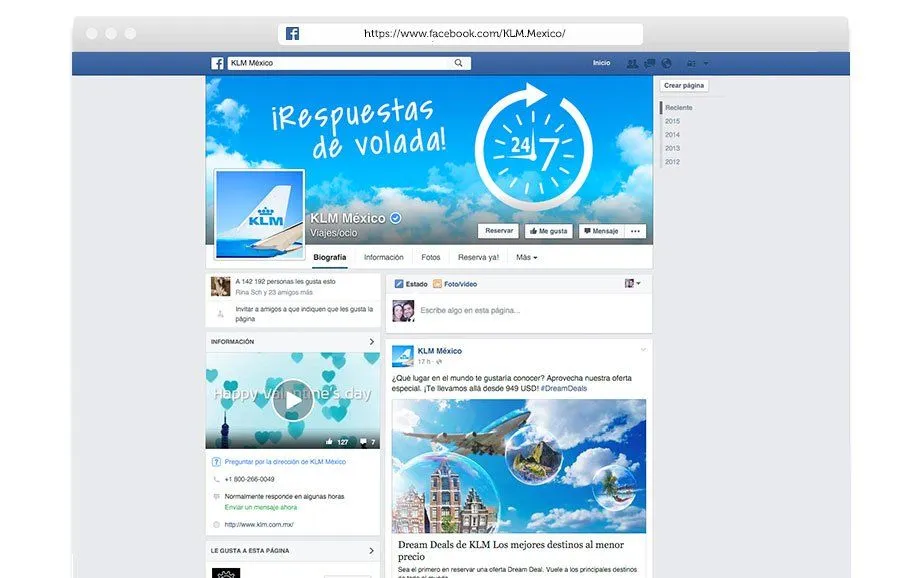
Task: Click the Facebook logo in the blue bar
Action: 217,63
